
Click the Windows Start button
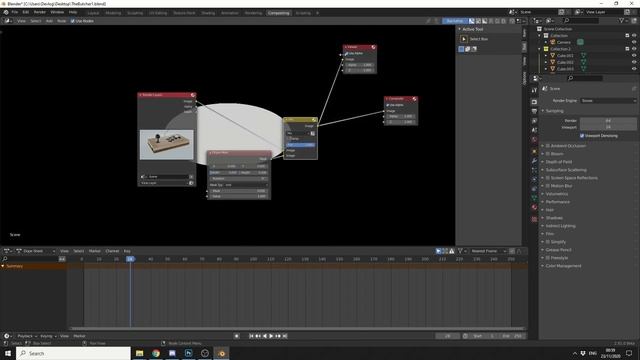coord(8,353)
